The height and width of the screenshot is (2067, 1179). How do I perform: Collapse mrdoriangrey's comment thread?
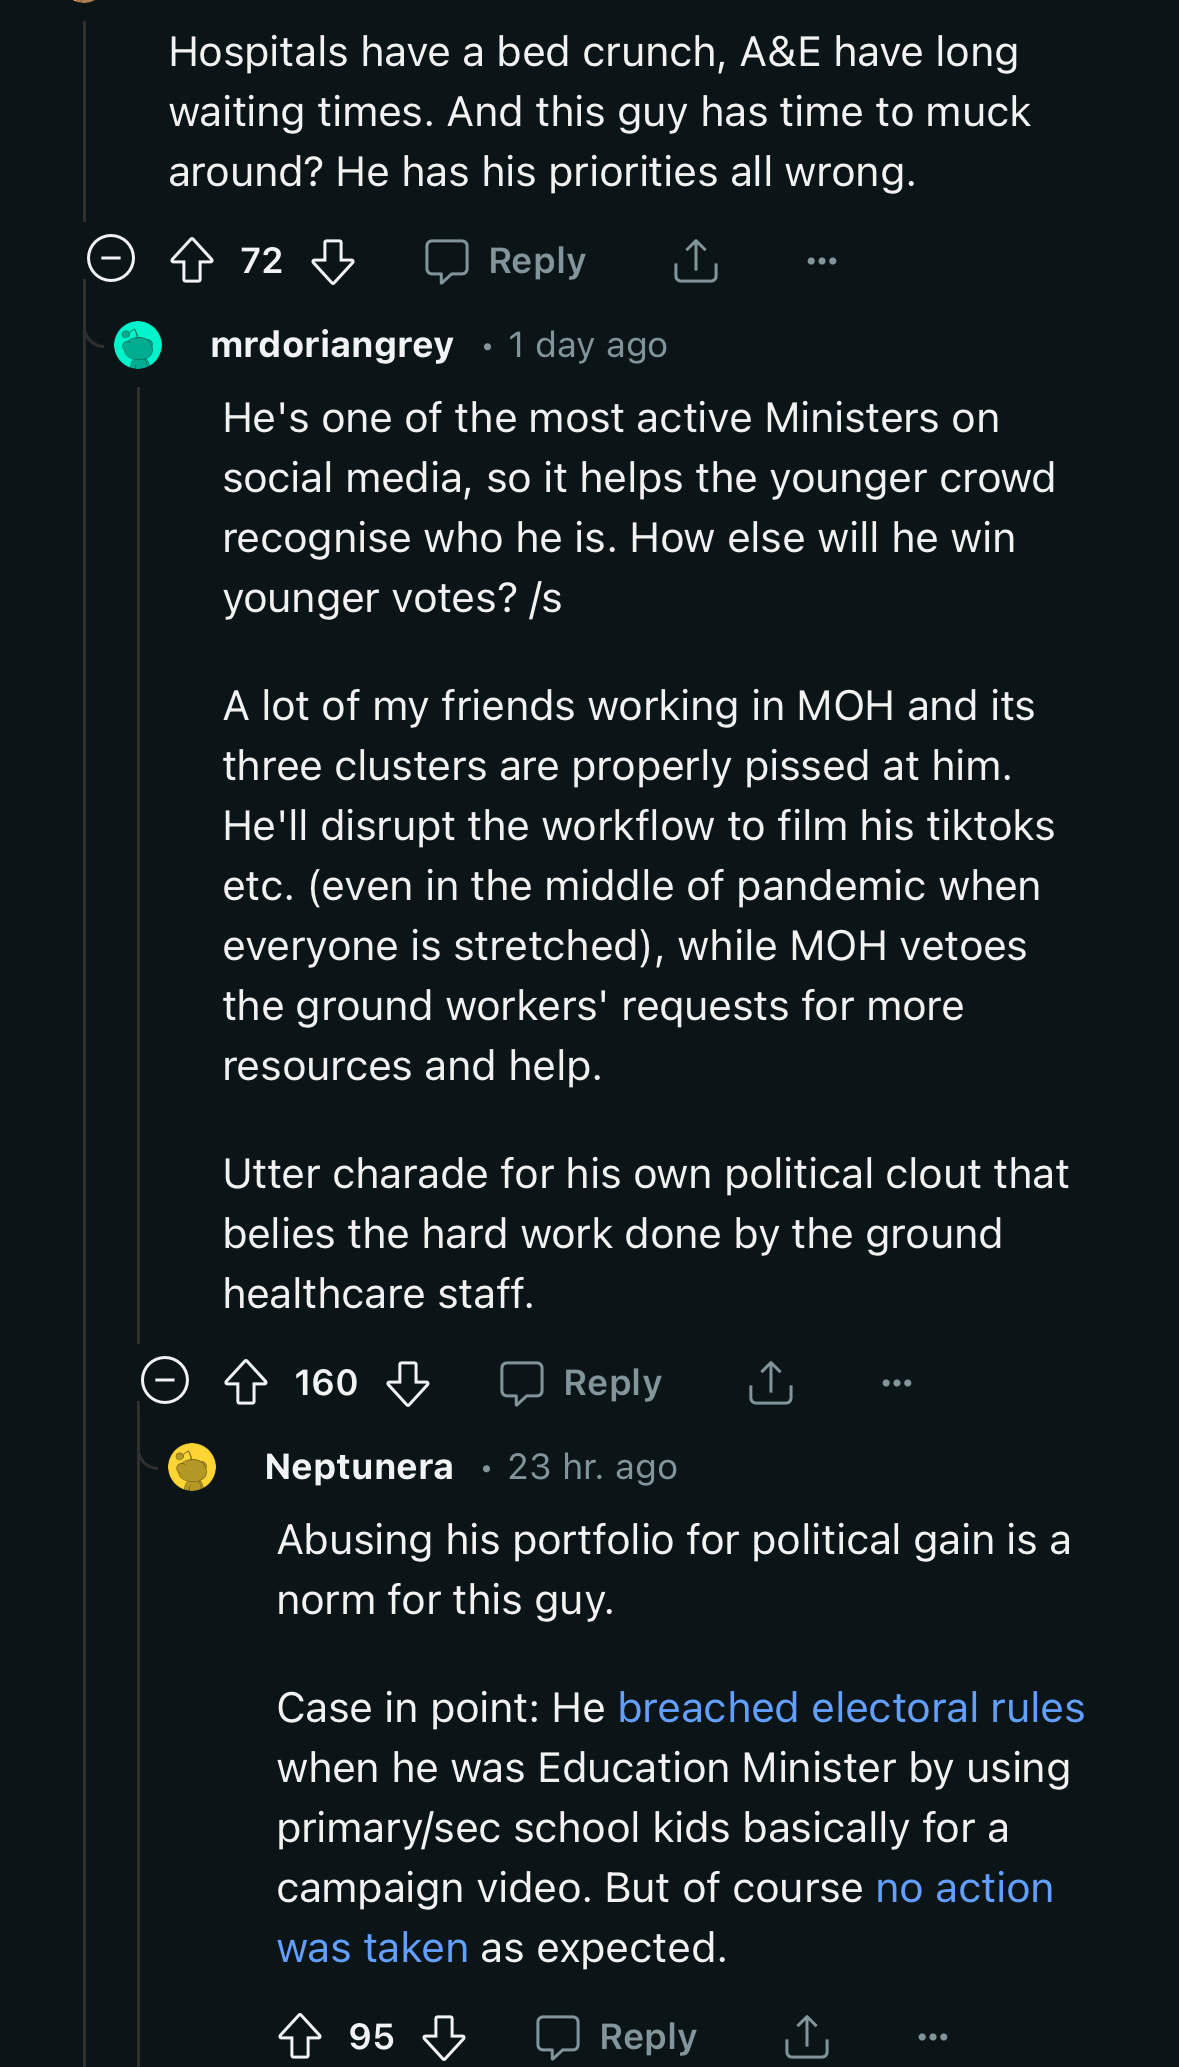point(165,1381)
